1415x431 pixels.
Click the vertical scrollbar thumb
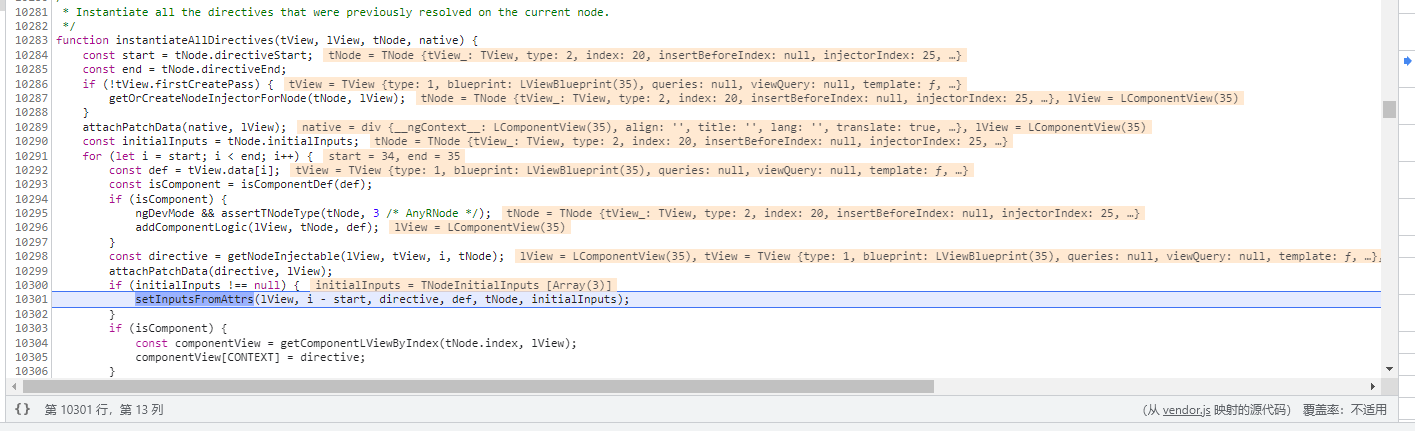(1389, 109)
